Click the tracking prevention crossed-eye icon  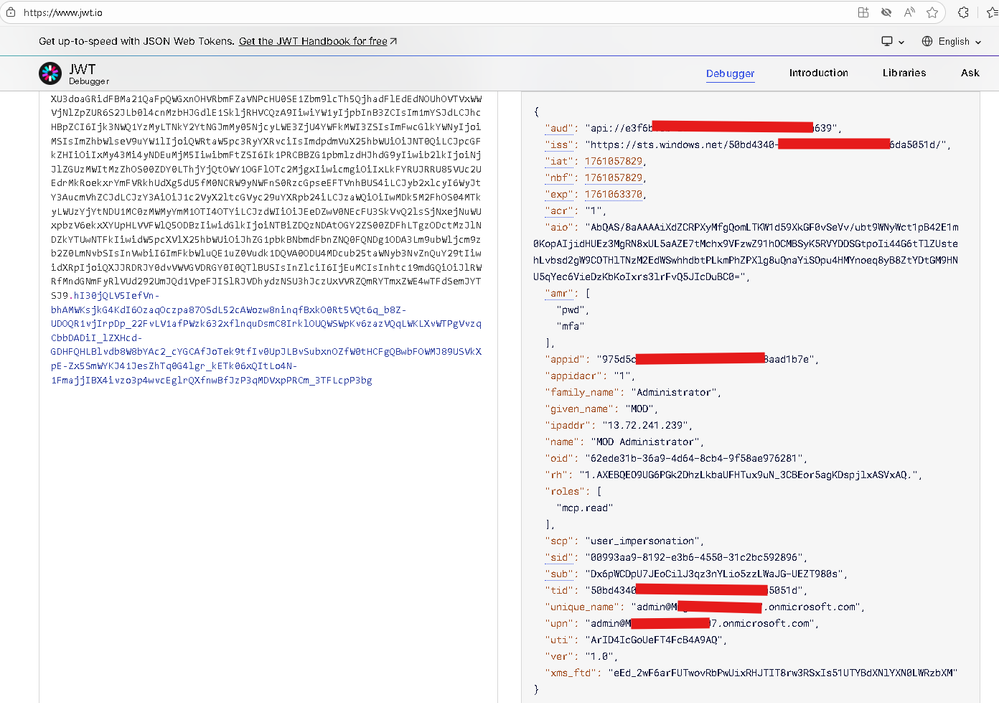coord(886,12)
